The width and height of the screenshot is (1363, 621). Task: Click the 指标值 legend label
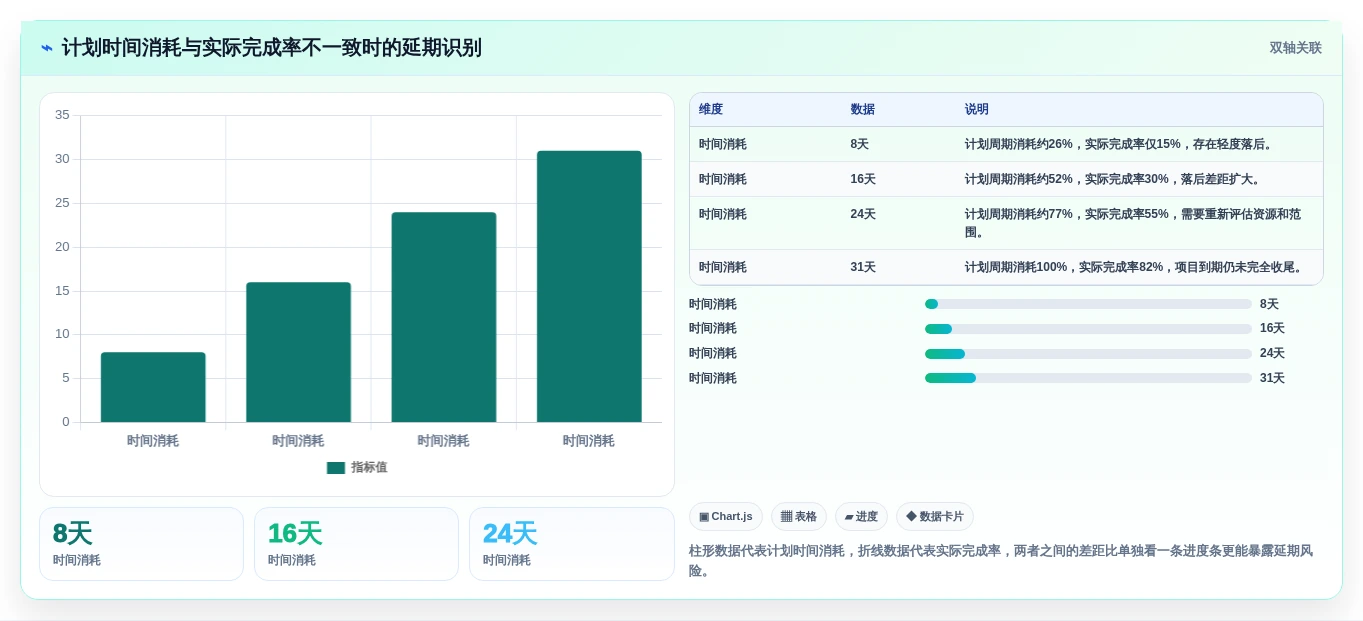(369, 468)
